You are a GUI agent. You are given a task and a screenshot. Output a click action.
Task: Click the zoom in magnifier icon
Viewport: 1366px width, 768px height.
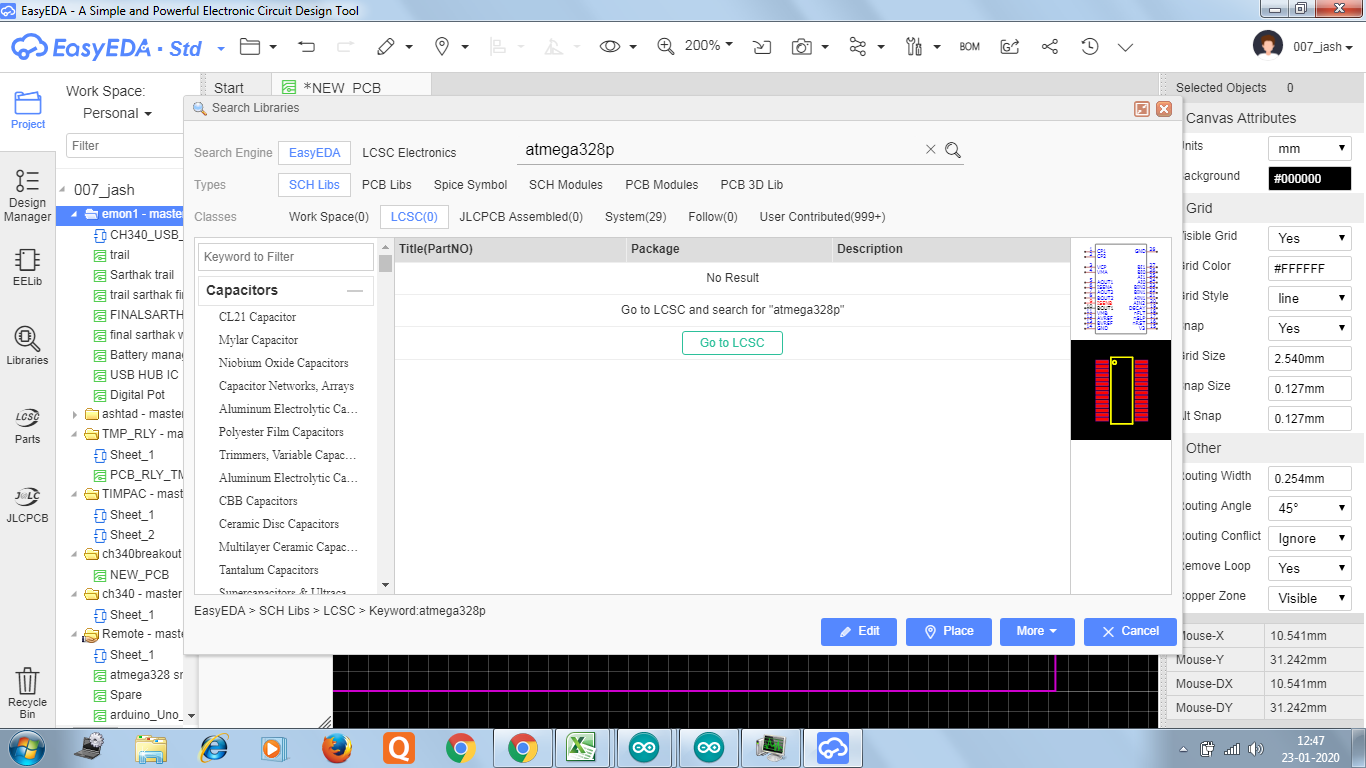click(666, 47)
